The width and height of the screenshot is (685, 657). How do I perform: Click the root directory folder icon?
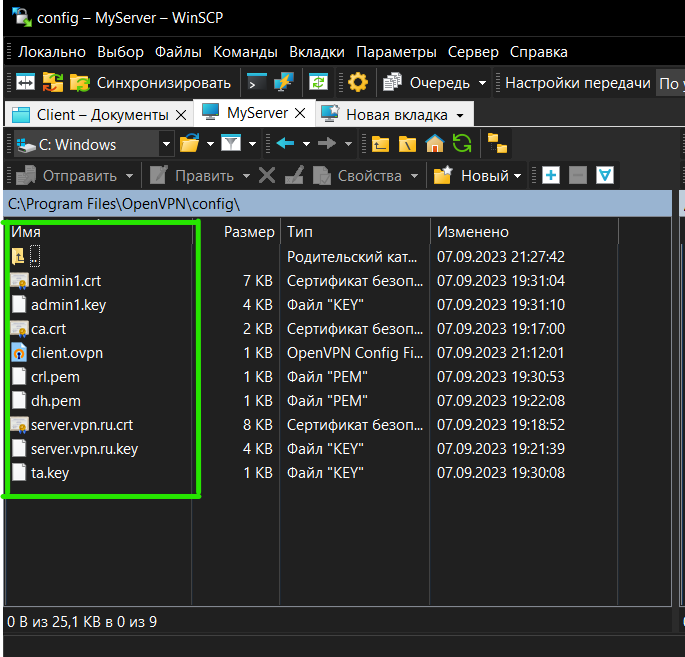pos(408,144)
